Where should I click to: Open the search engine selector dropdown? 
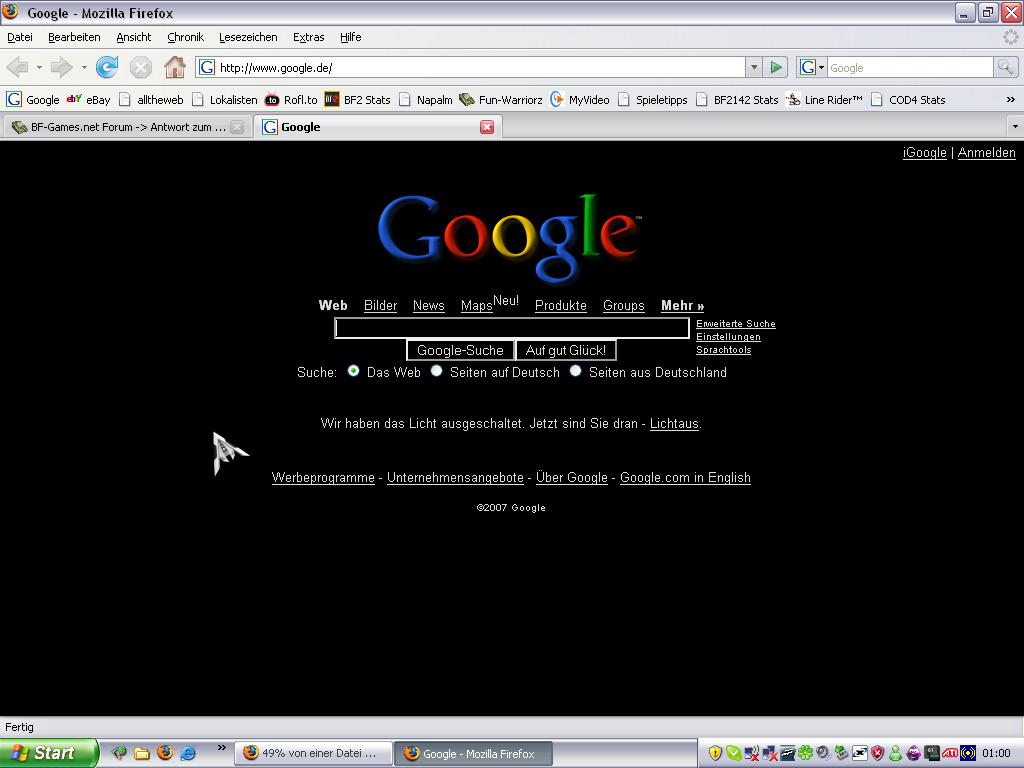tap(811, 67)
